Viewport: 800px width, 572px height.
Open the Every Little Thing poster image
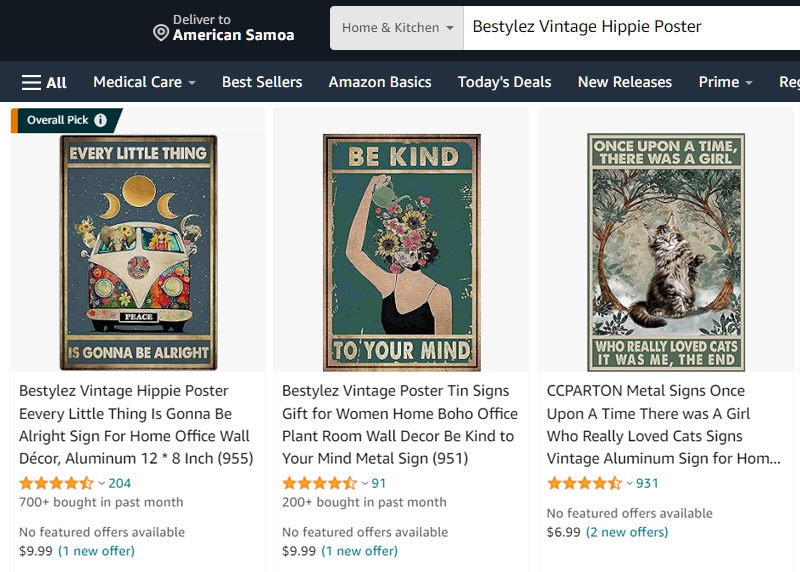pos(138,252)
